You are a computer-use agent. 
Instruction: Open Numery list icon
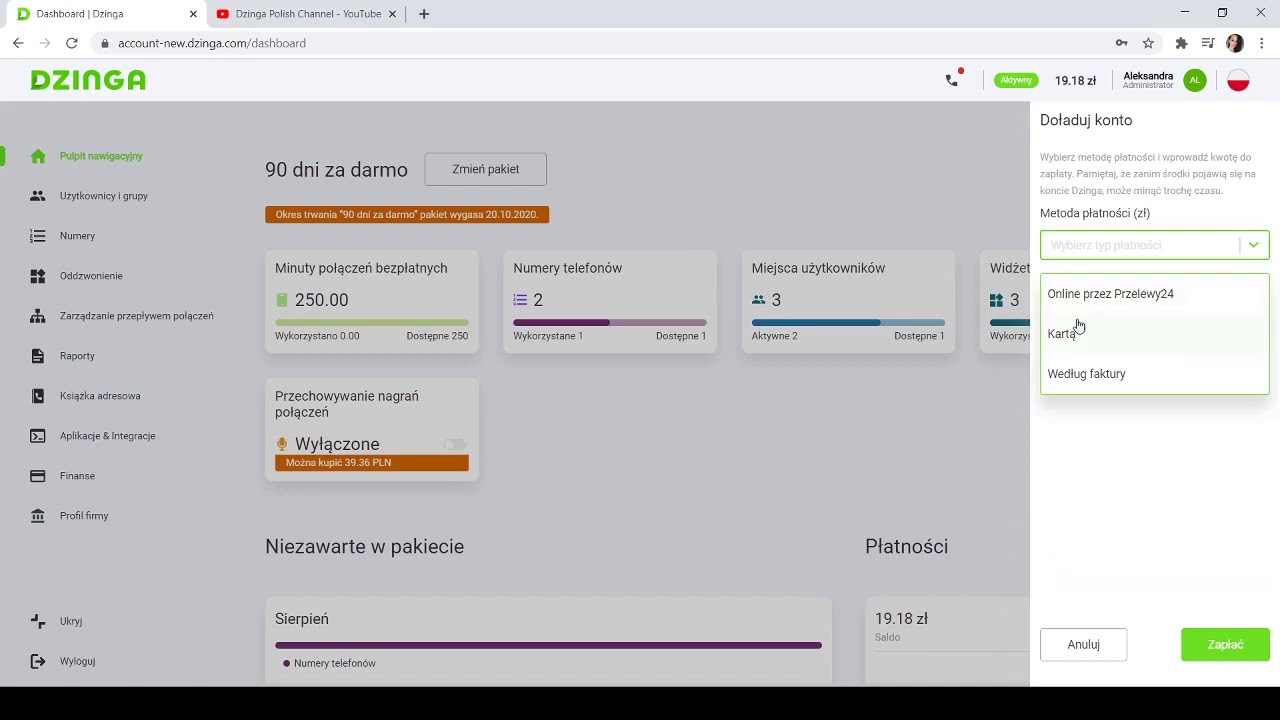(x=38, y=236)
